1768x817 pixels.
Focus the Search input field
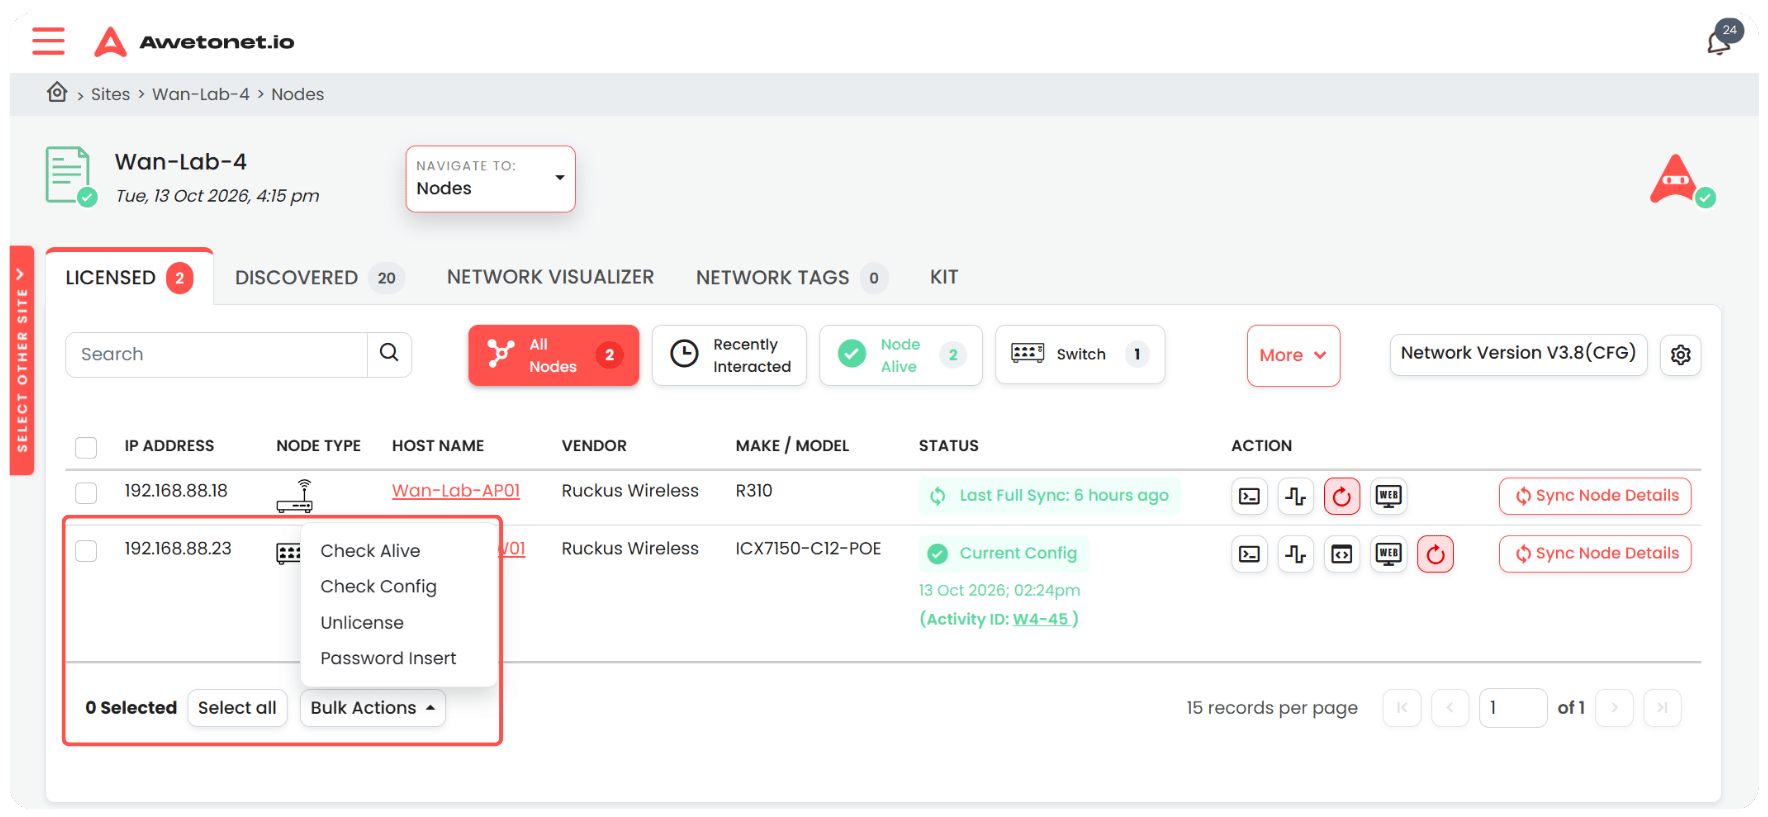coord(216,354)
